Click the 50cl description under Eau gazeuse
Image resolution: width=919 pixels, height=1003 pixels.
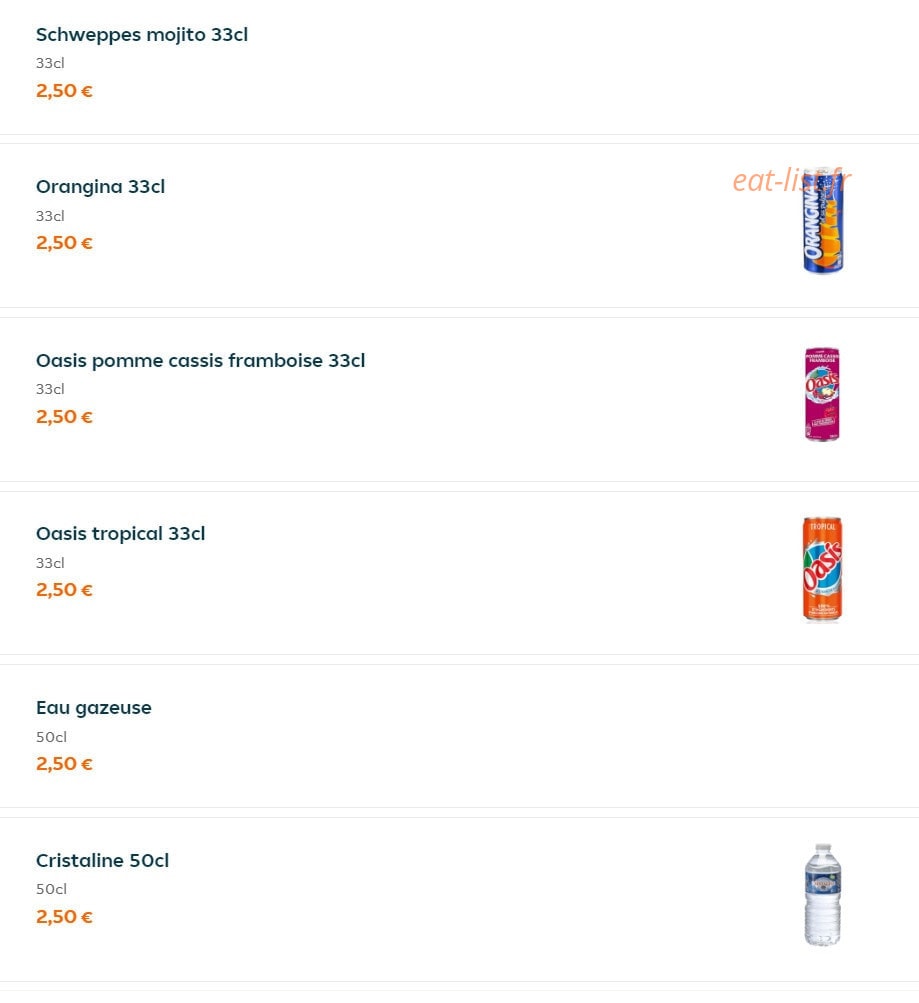pos(51,737)
